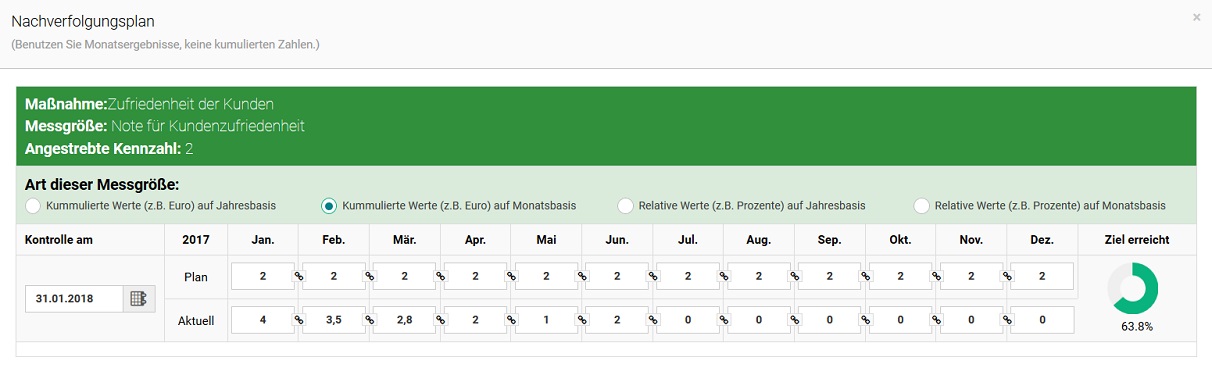Open the calendar picker next to 31.01.2018

coord(139,299)
